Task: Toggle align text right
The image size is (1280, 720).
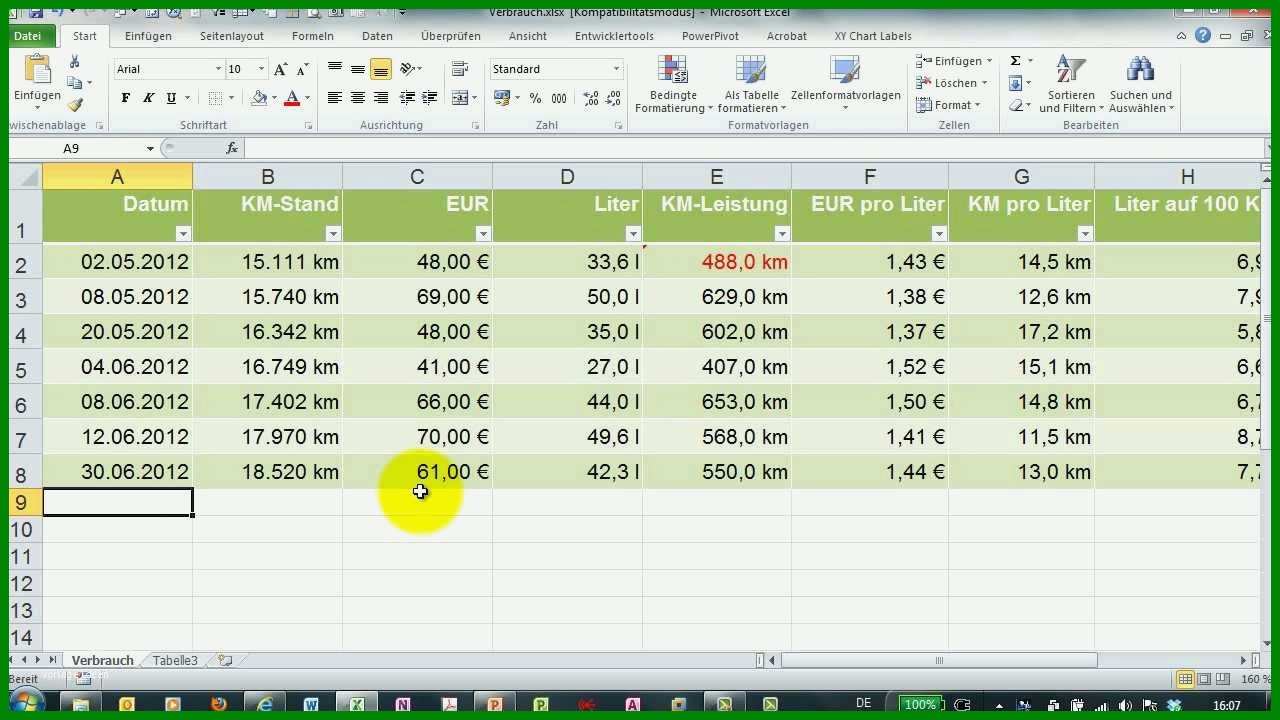Action: click(x=380, y=98)
